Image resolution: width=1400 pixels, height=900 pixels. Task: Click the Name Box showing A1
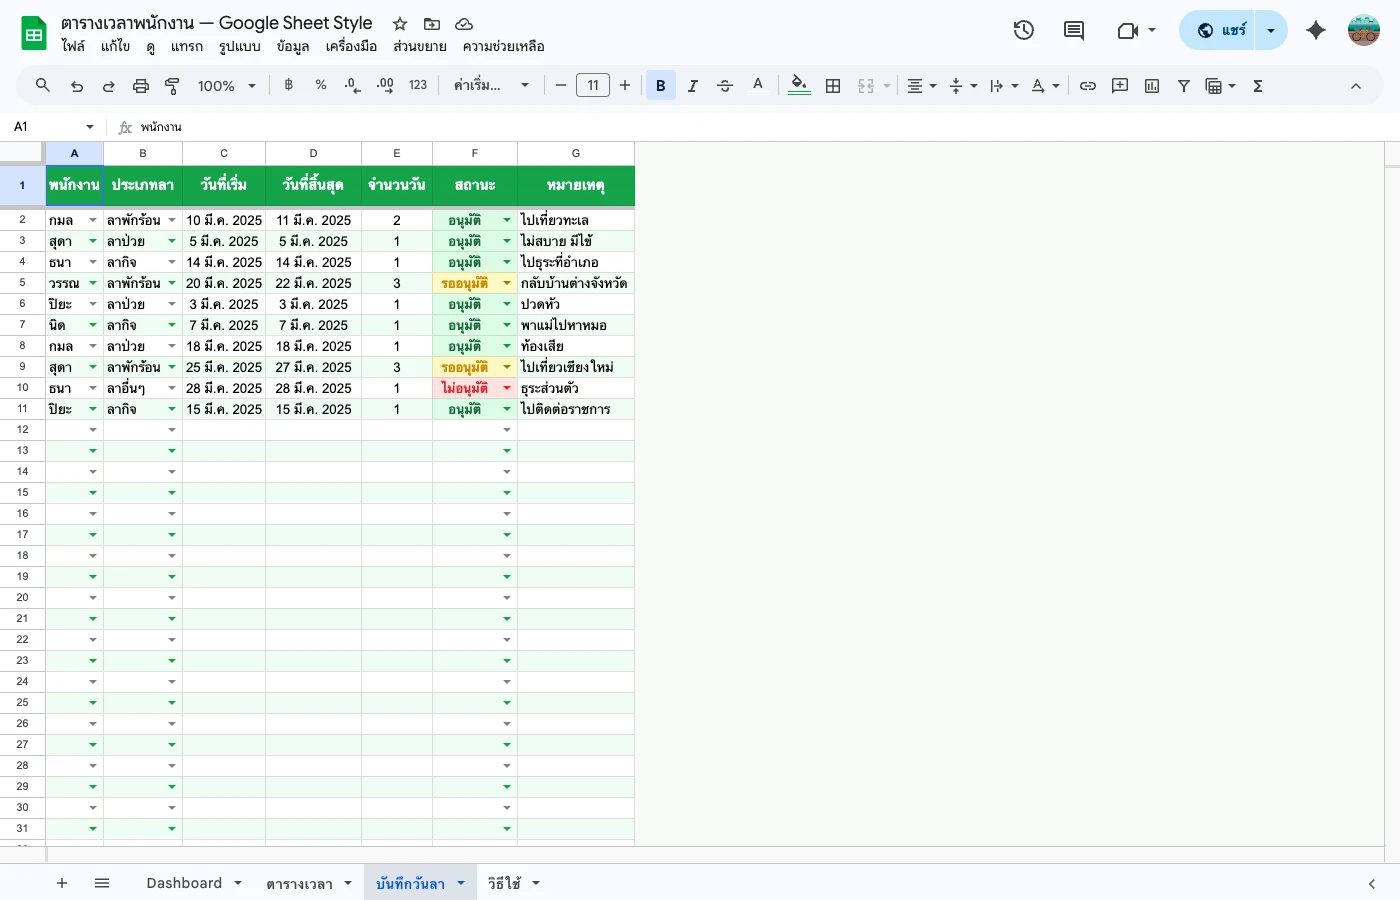pos(40,127)
